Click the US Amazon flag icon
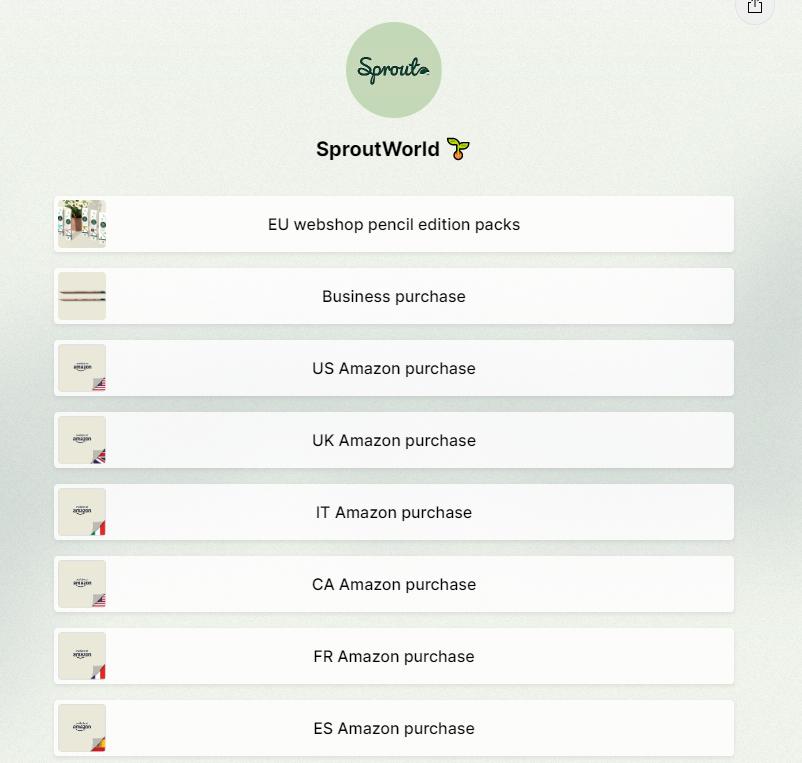 coord(98,383)
